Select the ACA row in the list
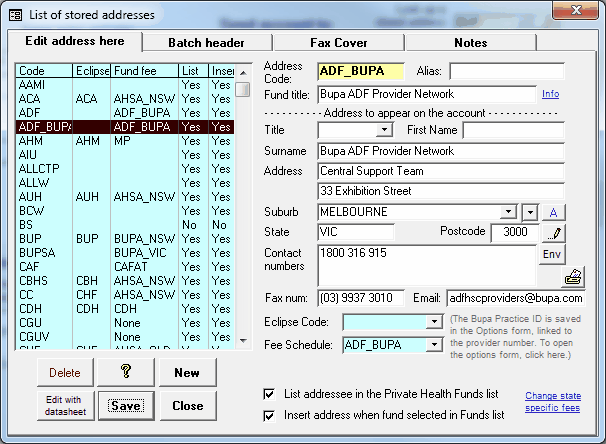 pyautogui.click(x=125, y=99)
